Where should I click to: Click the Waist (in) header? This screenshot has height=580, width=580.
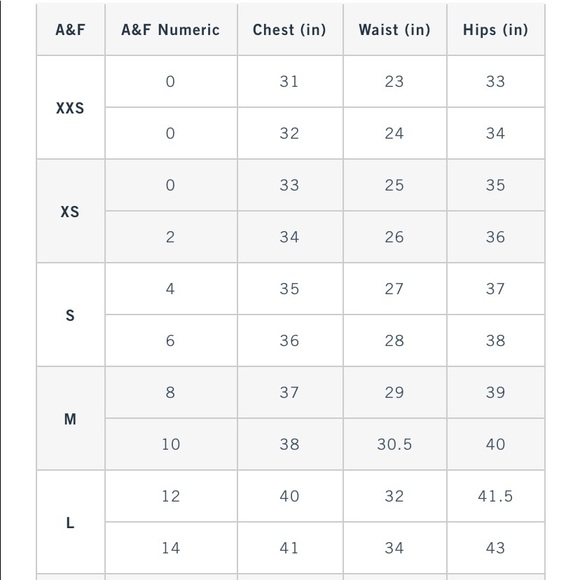pos(395,30)
